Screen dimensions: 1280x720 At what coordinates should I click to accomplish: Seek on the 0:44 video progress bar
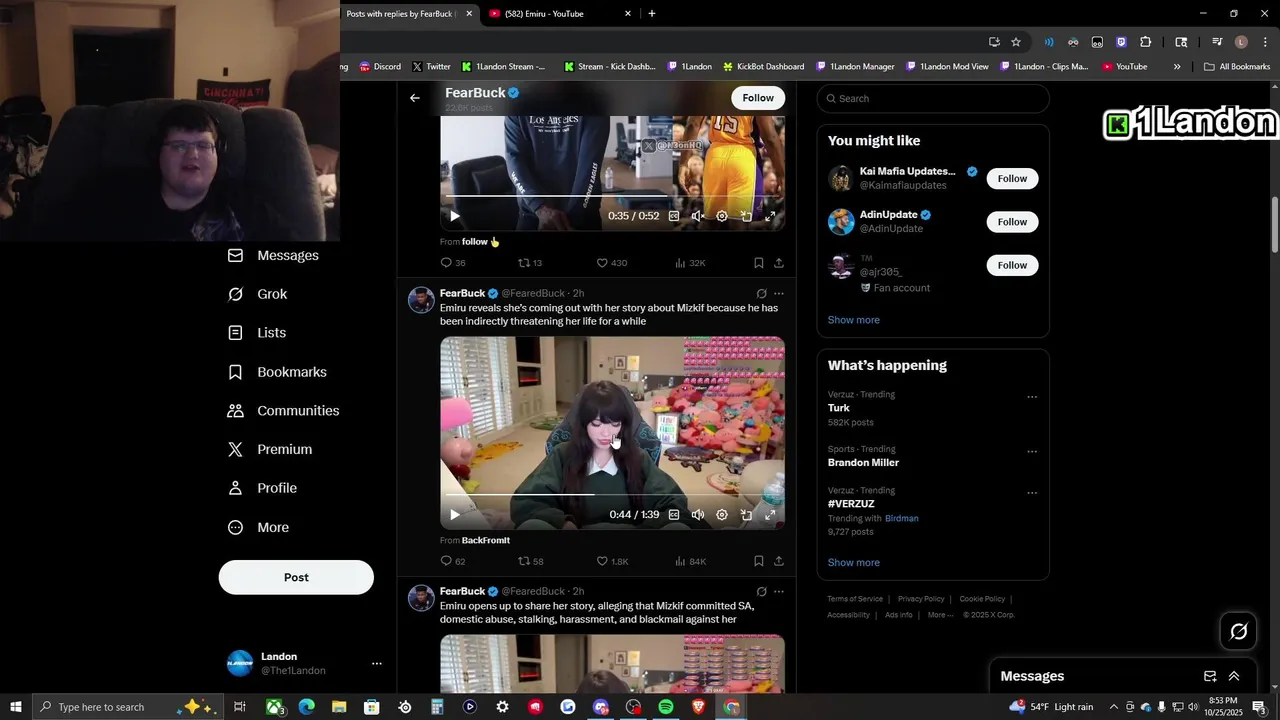point(612,494)
